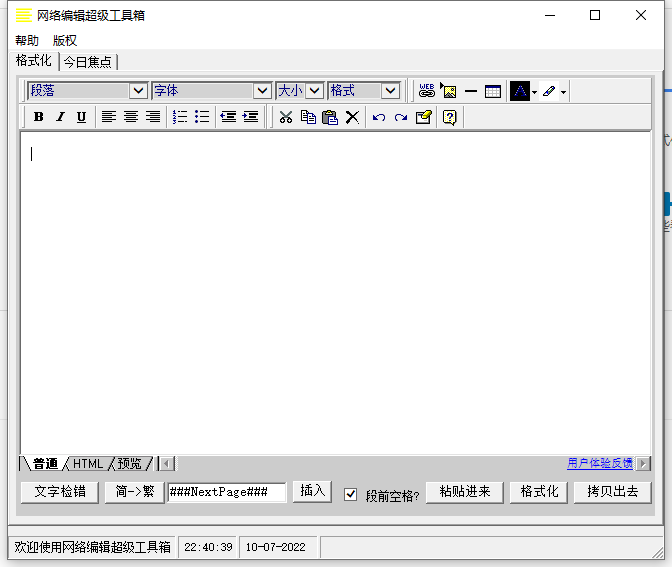Screen dimensions: 672x567
Task: Insert a bulleted list
Action: click(x=202, y=117)
